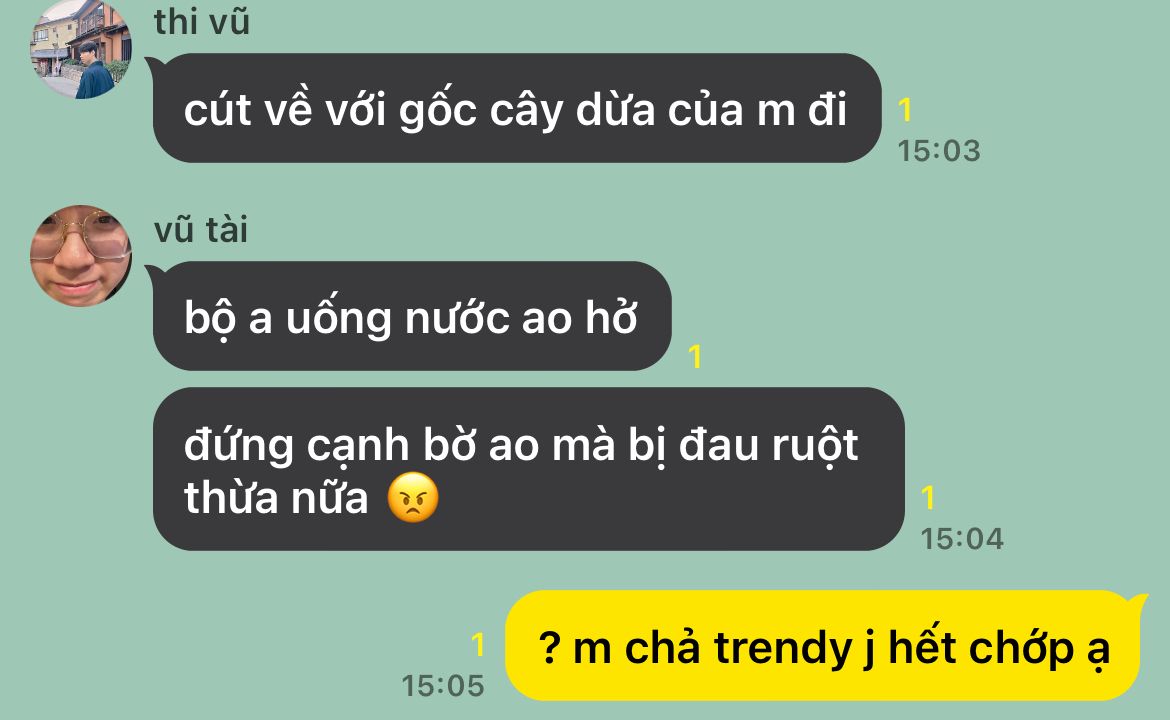
Task: Click read count beside the 15:03 message
Action: [905, 110]
